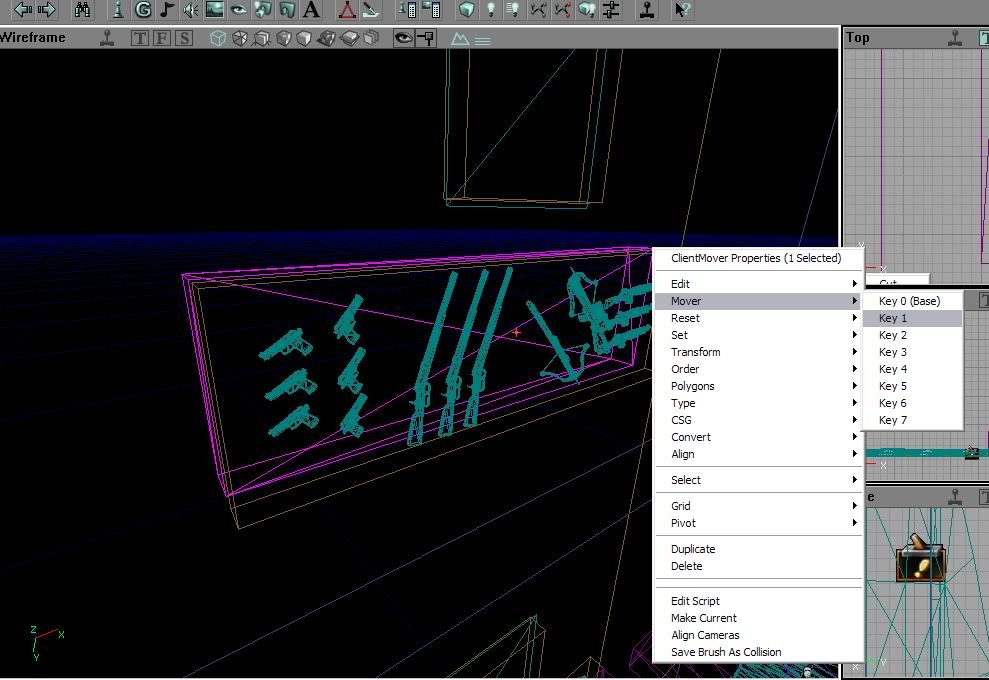This screenshot has width=989, height=680.
Task: Expand the Pivot submenu
Action: point(683,523)
